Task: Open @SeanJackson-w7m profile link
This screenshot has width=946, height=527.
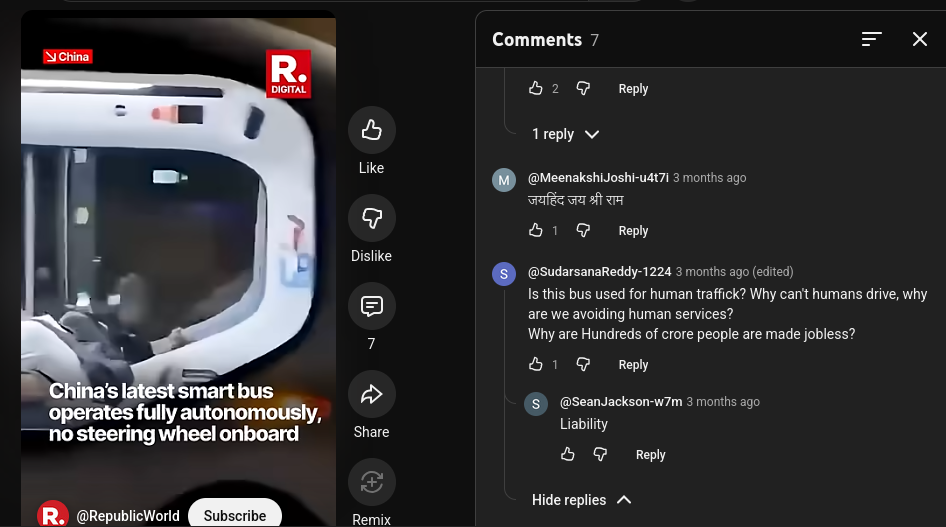Action: click(621, 402)
